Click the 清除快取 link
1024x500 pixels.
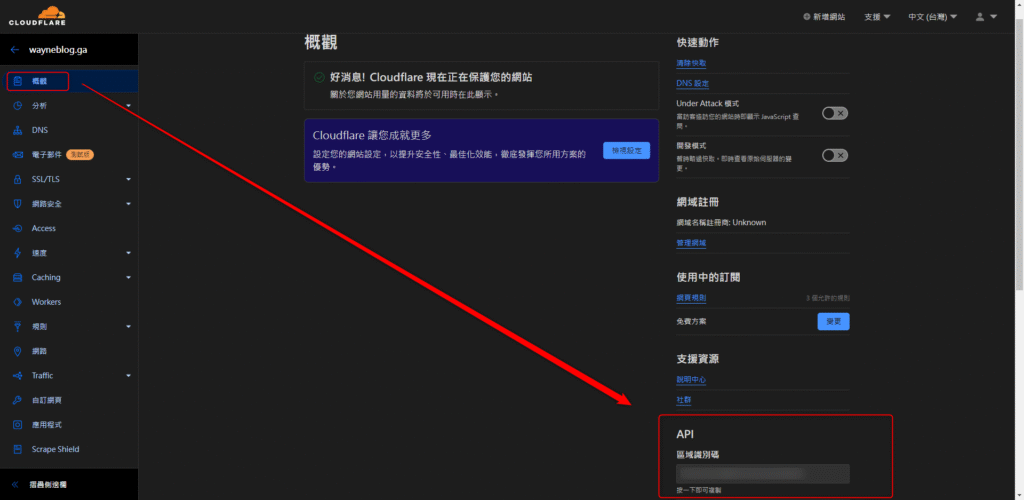[692, 63]
